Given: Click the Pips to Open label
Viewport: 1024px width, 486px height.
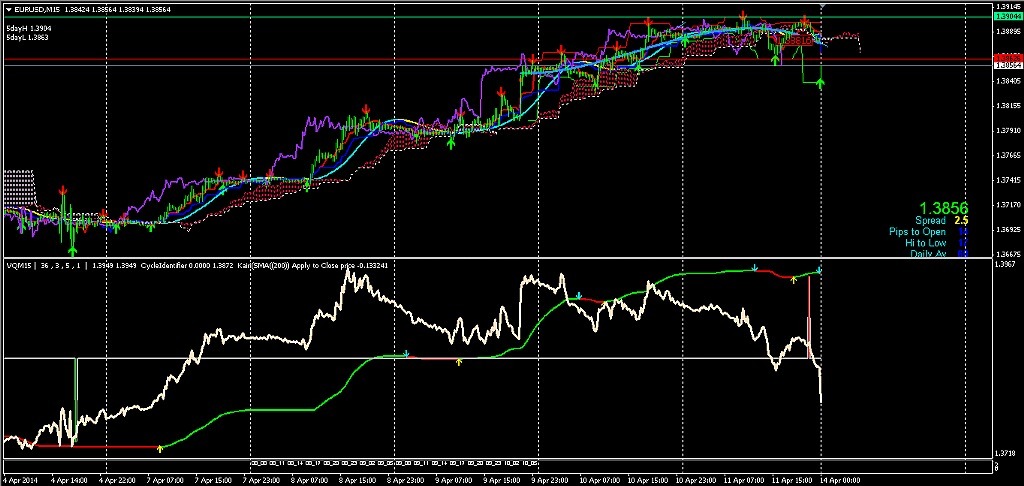Looking at the screenshot, I should point(917,232).
